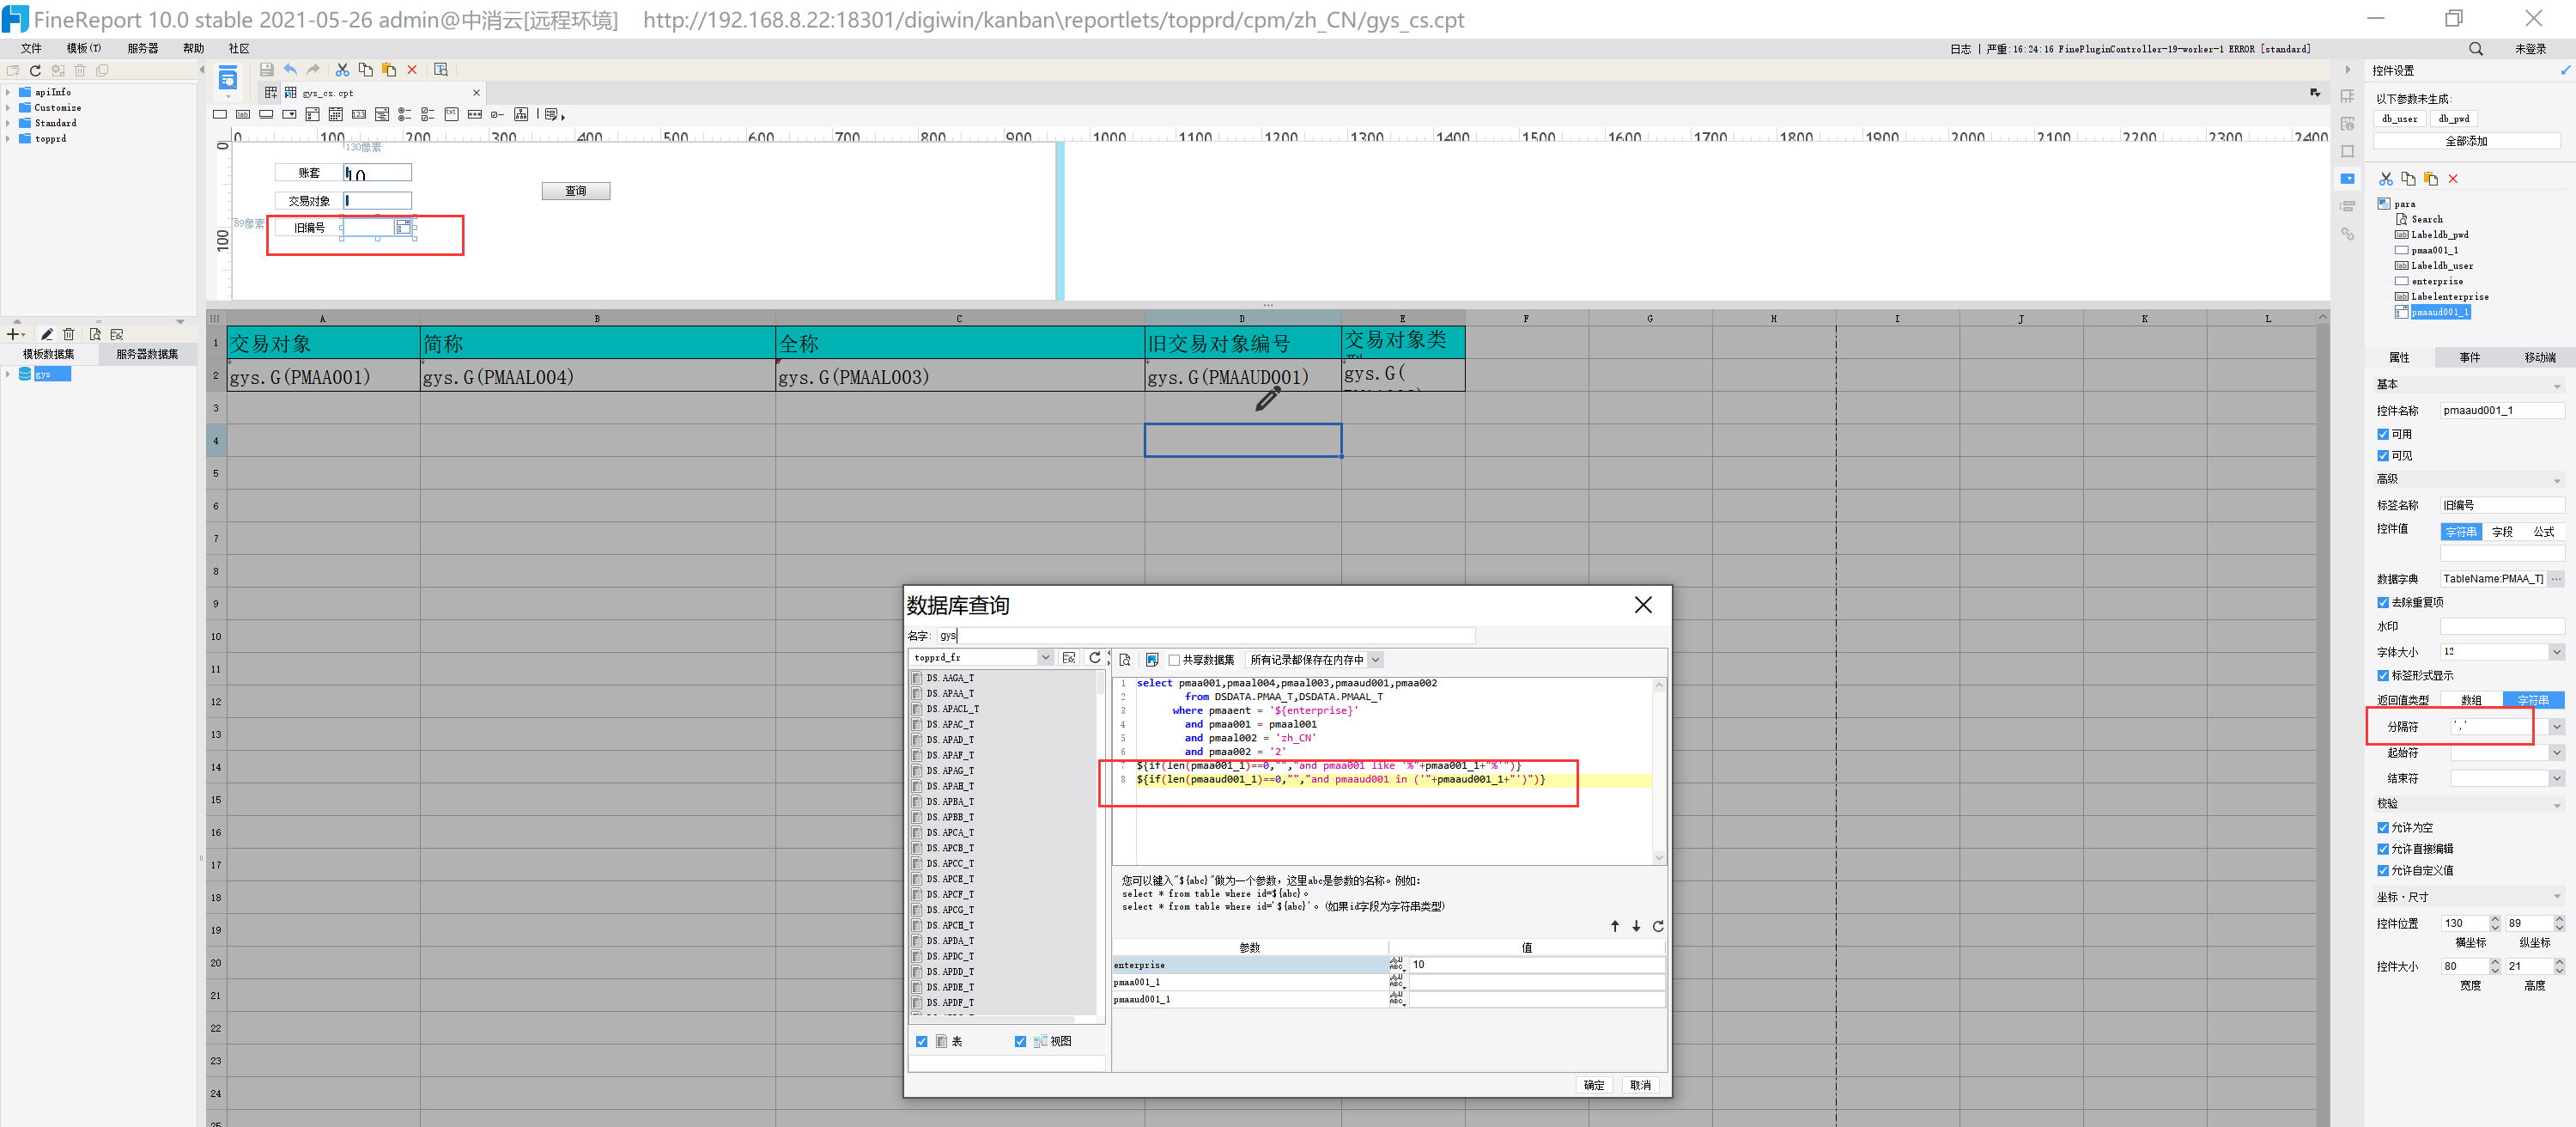Click the Hyperlink icon in right sidebar
2576x1127 pixels.
[2347, 234]
